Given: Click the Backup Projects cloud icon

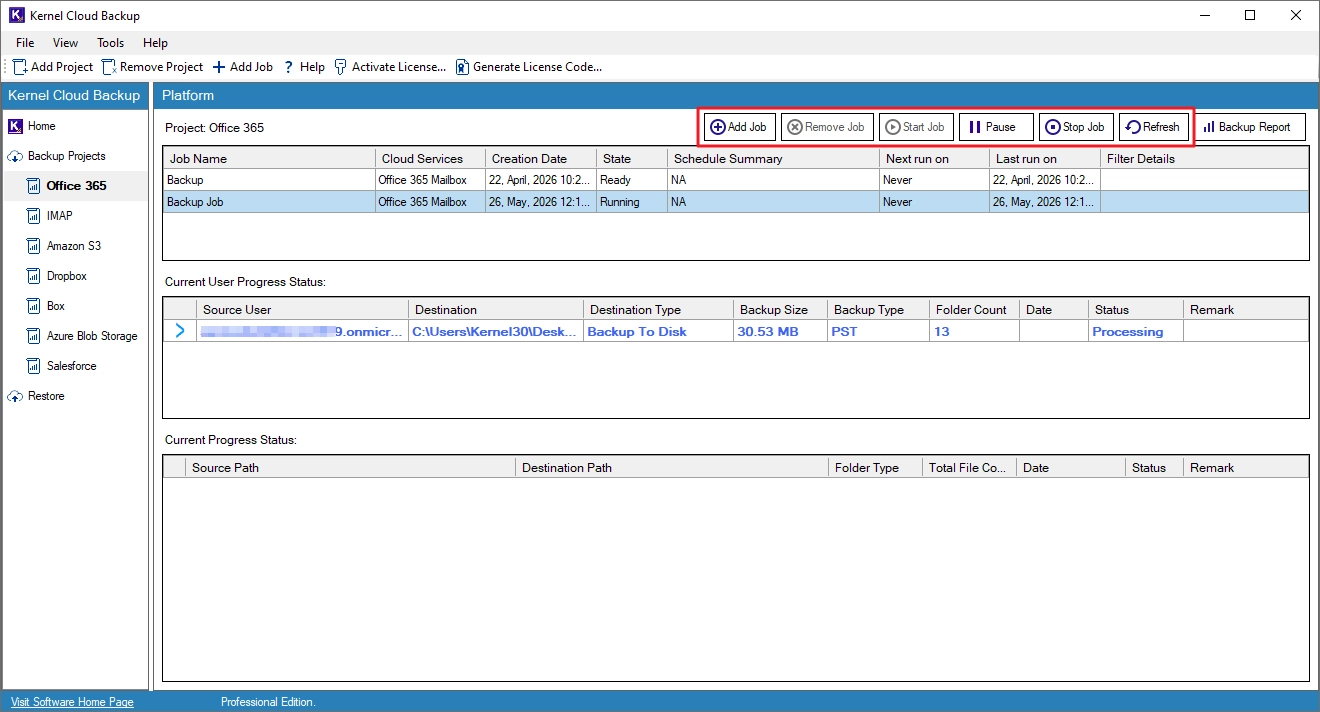Looking at the screenshot, I should pyautogui.click(x=15, y=156).
